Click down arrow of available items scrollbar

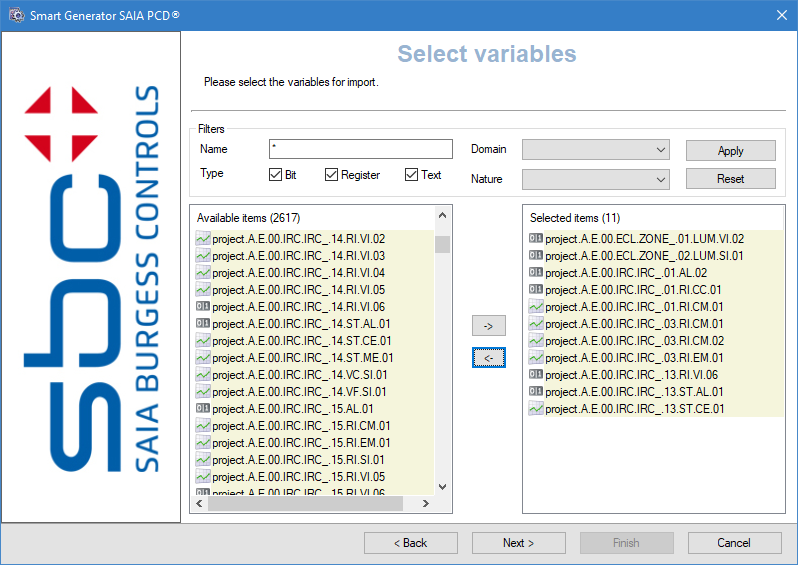(442, 486)
